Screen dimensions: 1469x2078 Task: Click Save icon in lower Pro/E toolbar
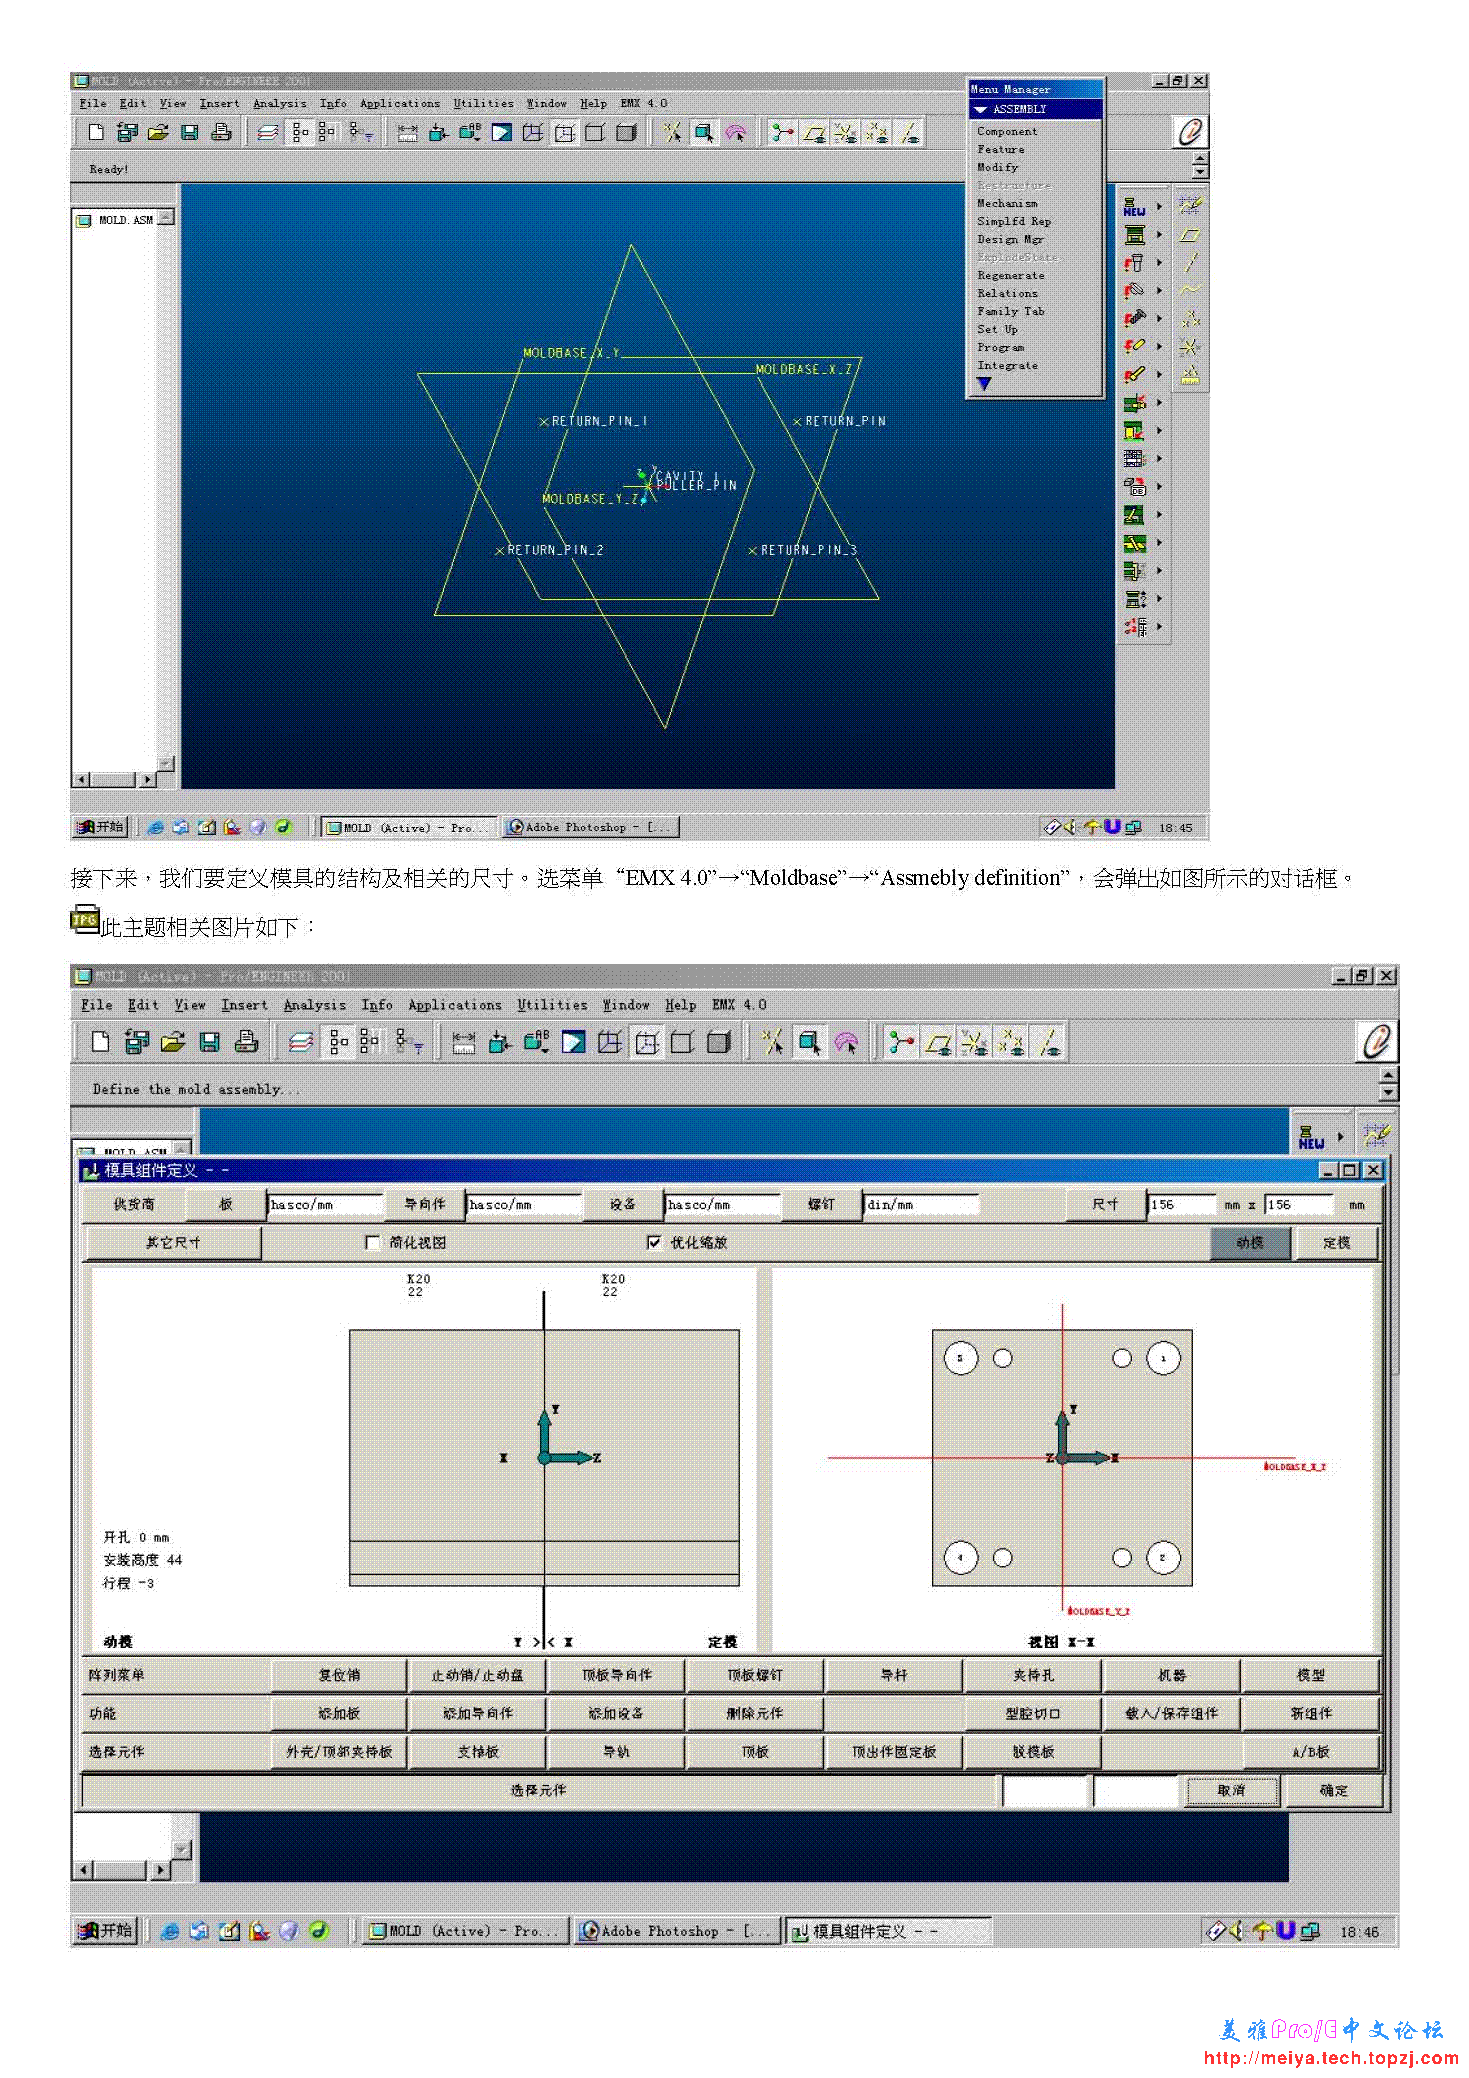(x=210, y=1042)
